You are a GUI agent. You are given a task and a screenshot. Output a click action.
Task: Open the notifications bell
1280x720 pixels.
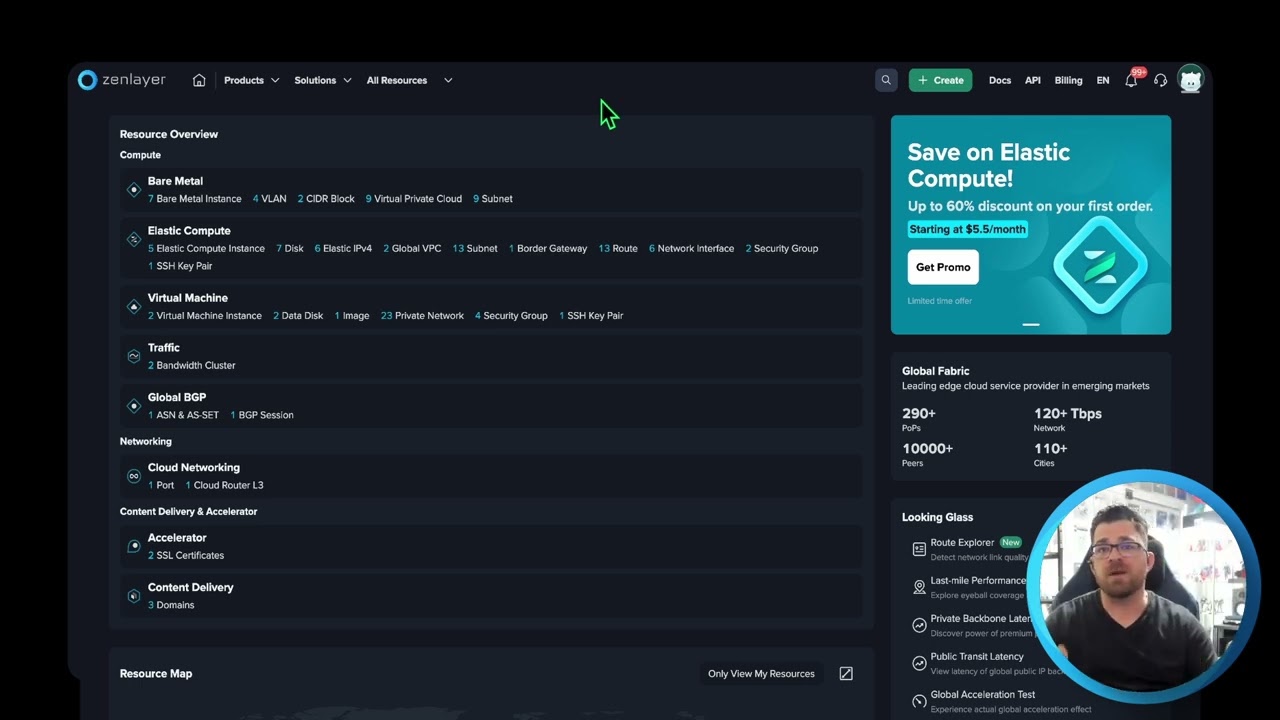1131,80
